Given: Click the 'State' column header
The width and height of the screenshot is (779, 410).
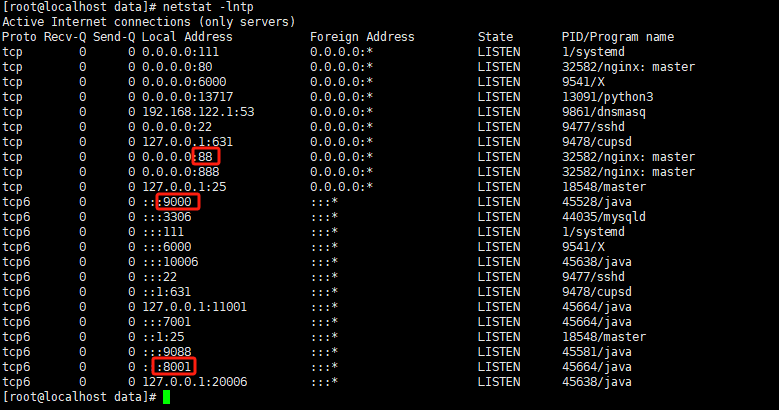Looking at the screenshot, I should coord(495,37).
